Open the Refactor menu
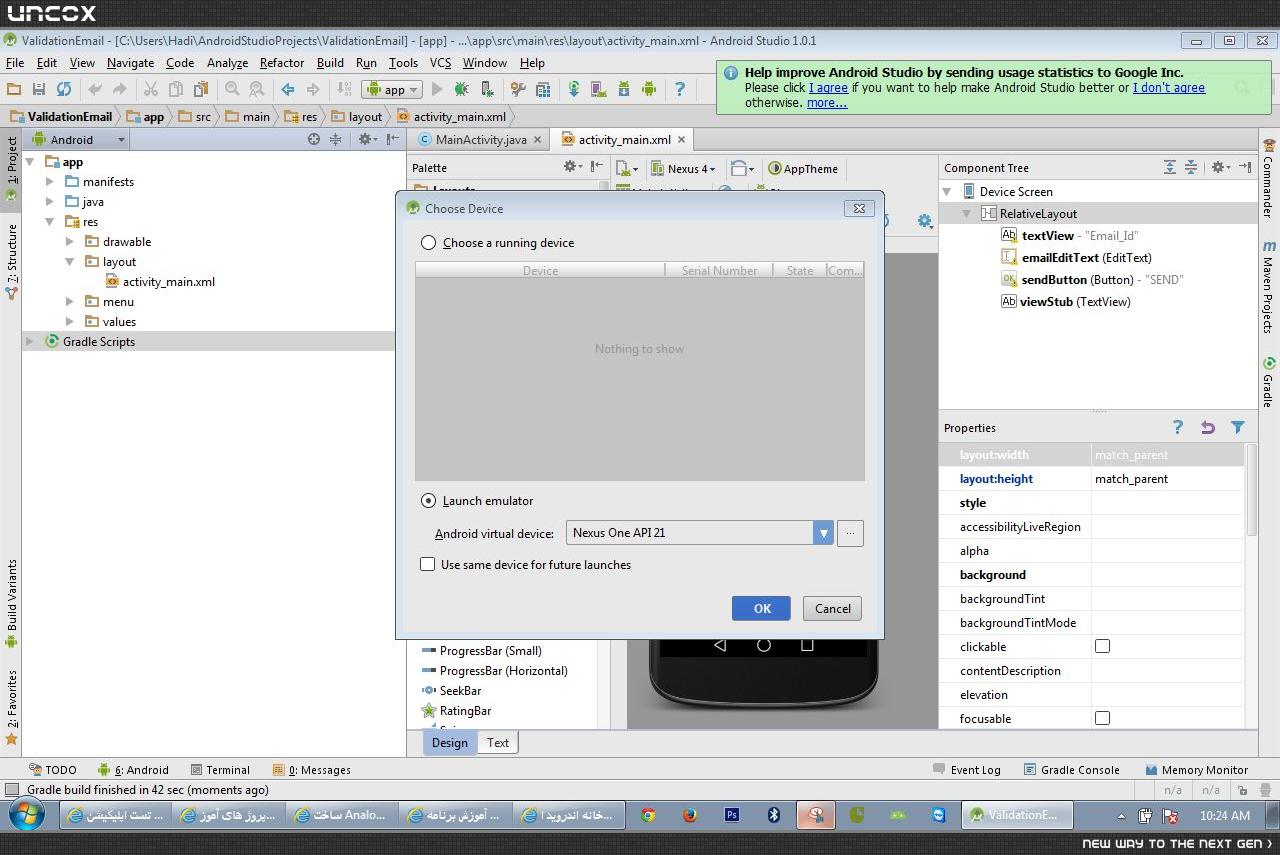 (x=282, y=62)
